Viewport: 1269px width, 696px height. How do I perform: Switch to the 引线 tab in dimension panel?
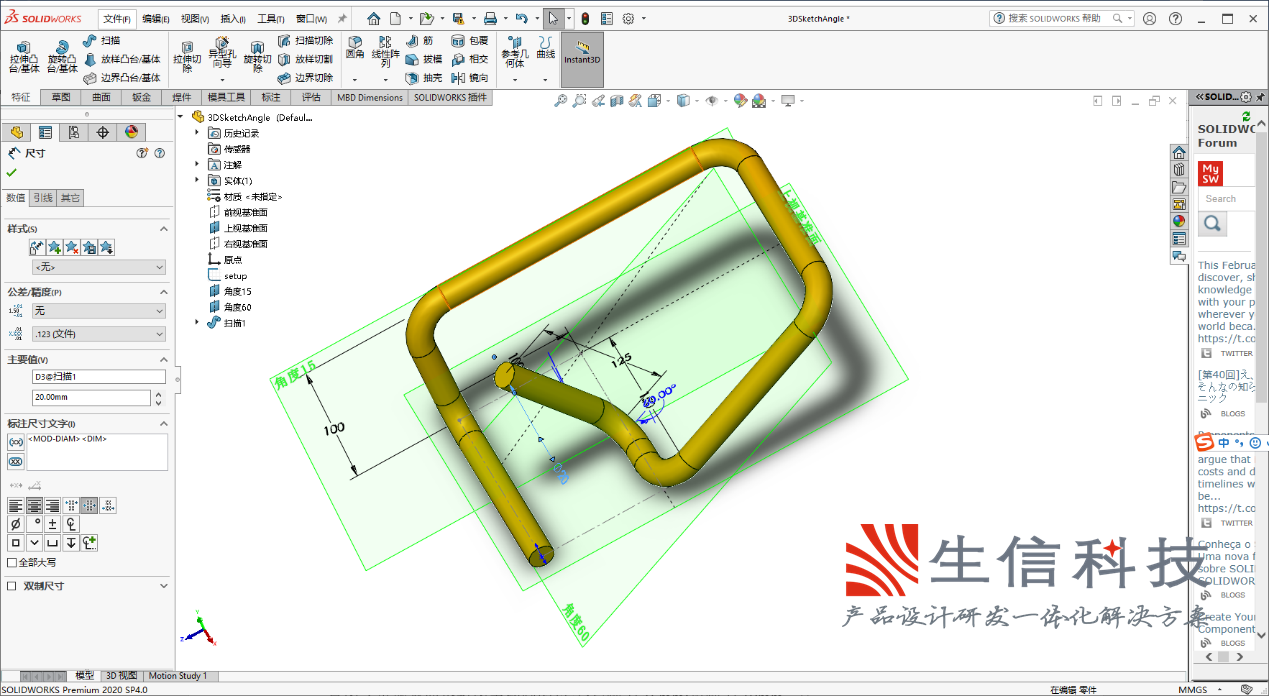43,198
